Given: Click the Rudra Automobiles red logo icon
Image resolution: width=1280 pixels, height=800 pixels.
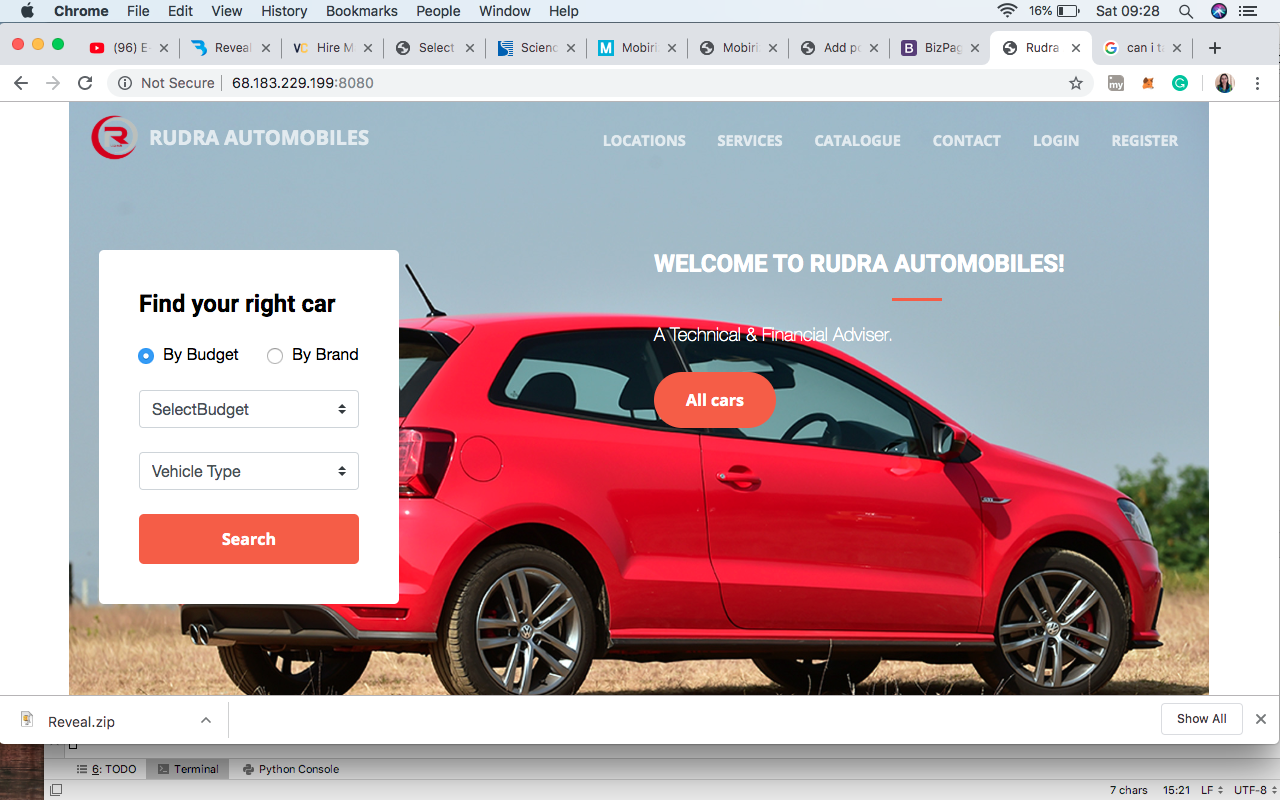Looking at the screenshot, I should point(114,138).
